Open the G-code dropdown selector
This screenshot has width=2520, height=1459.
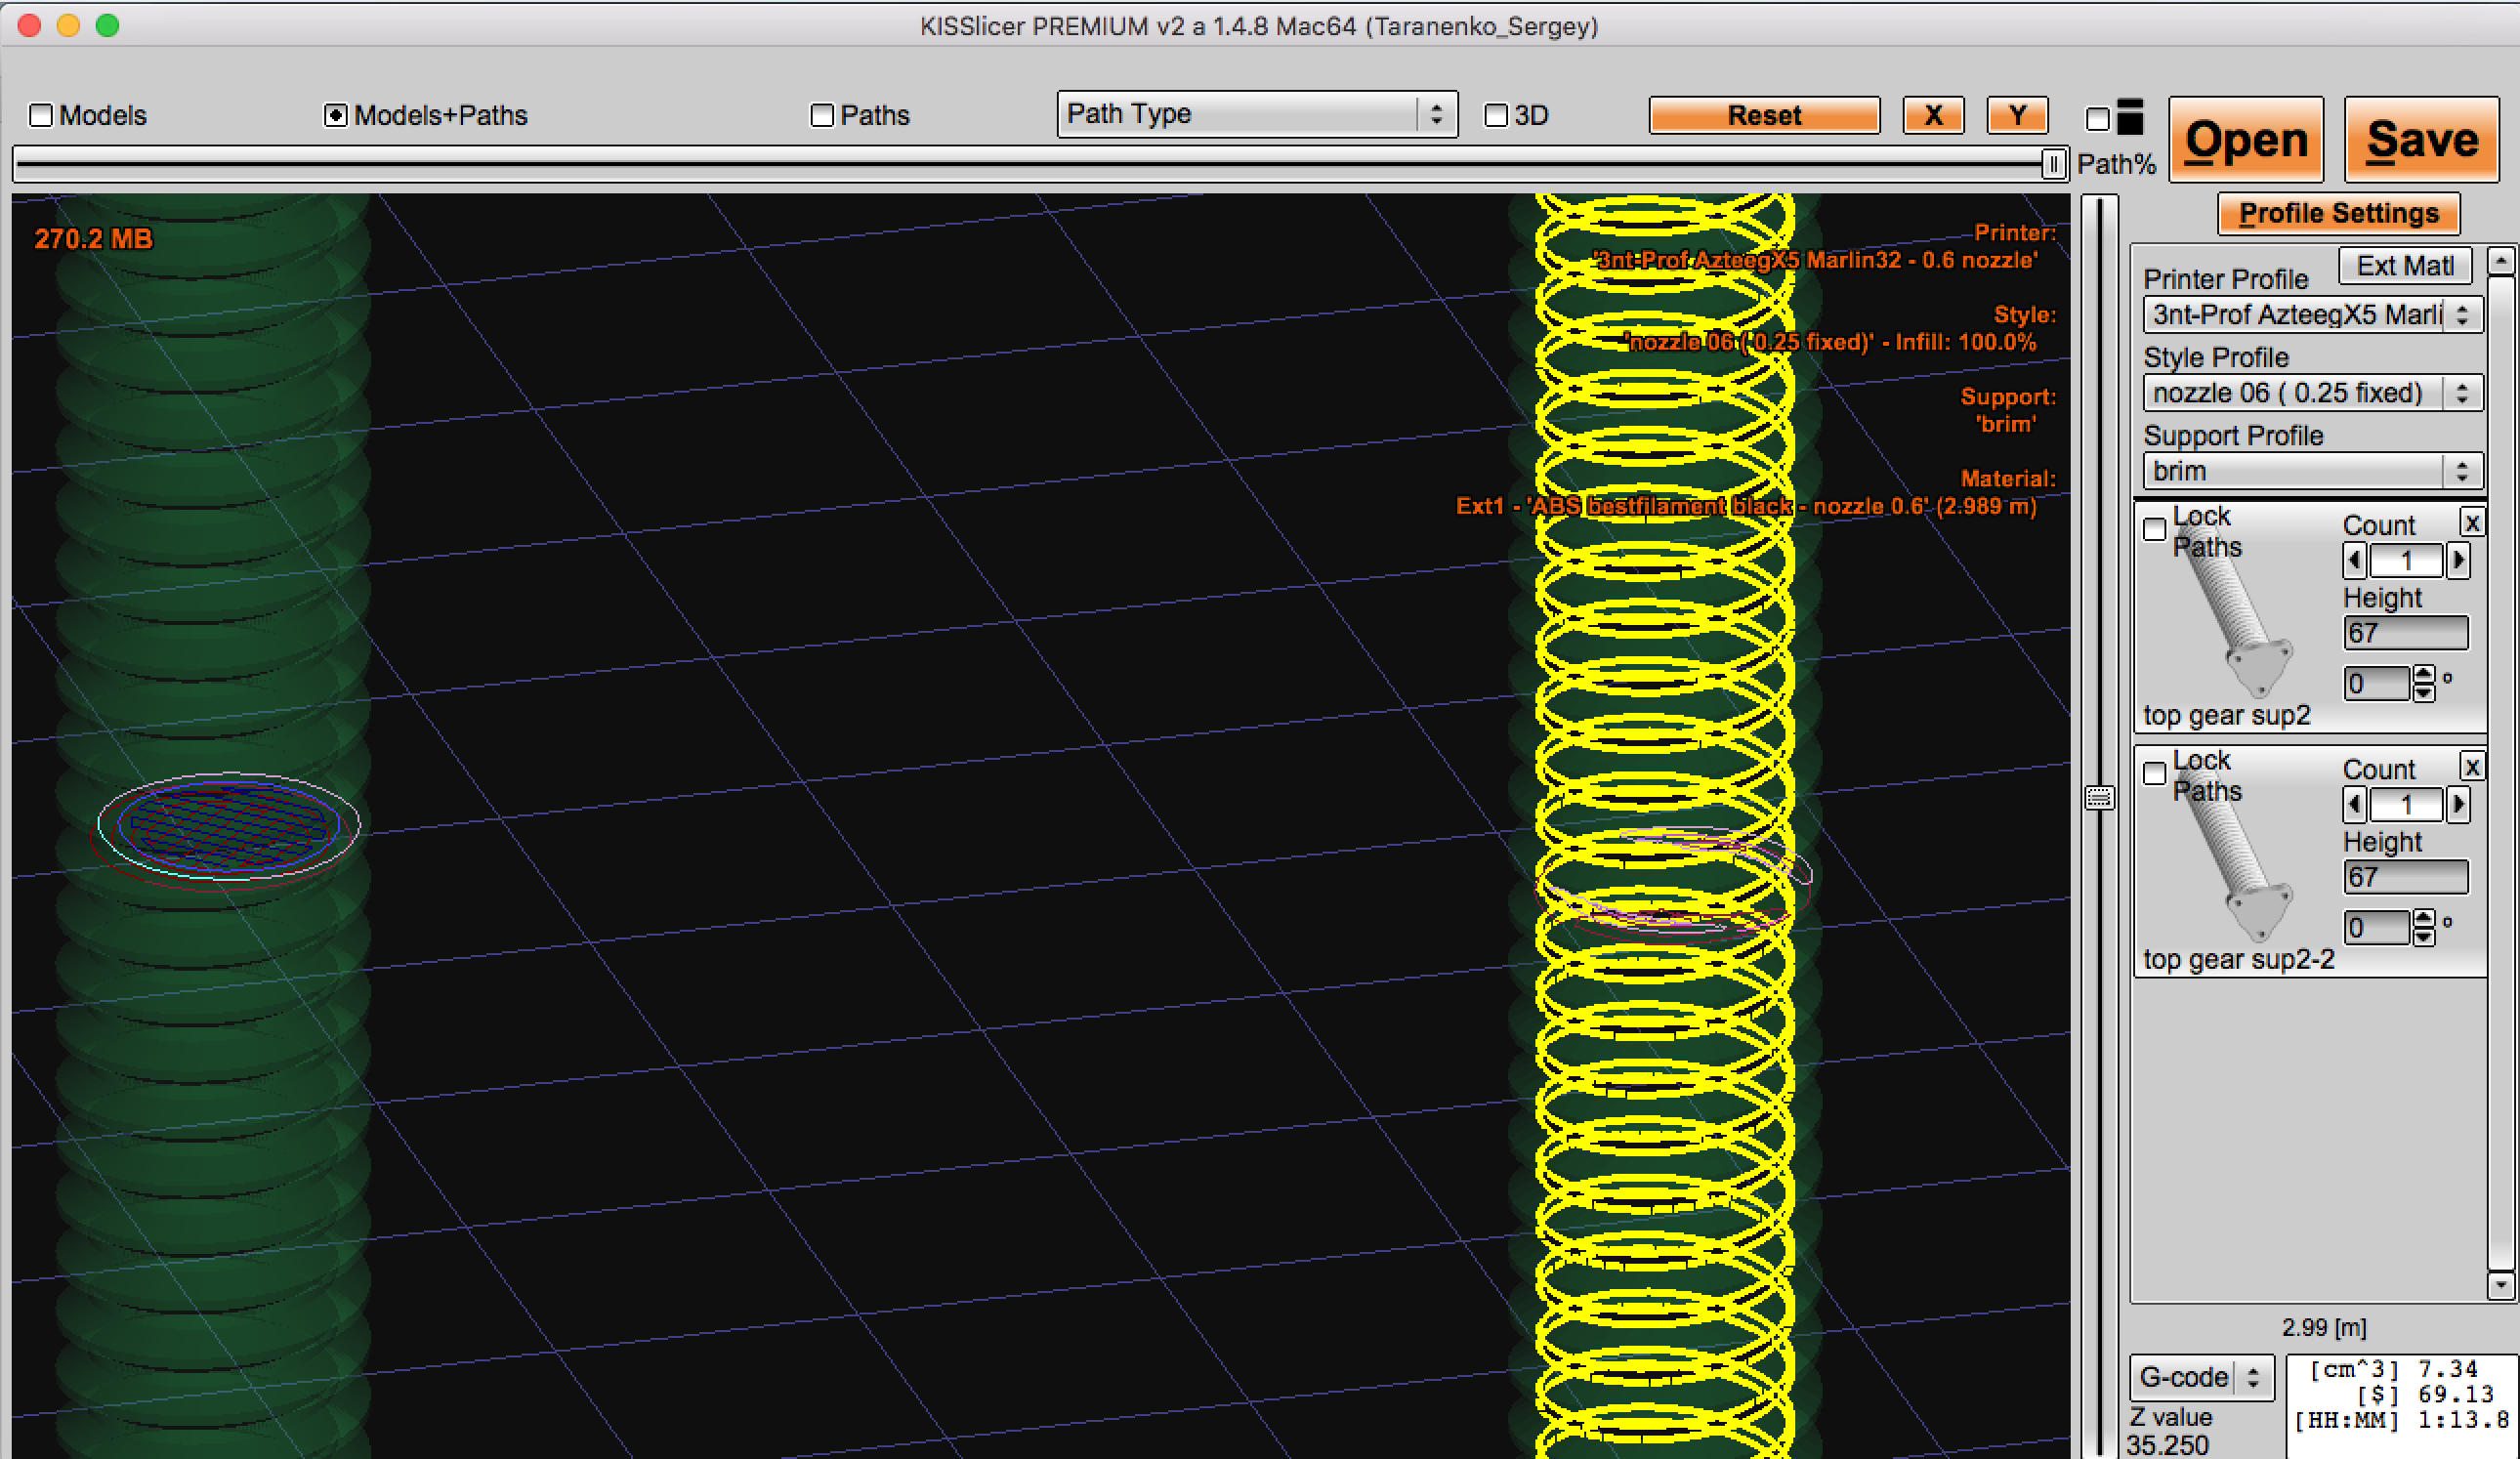[x=2200, y=1378]
